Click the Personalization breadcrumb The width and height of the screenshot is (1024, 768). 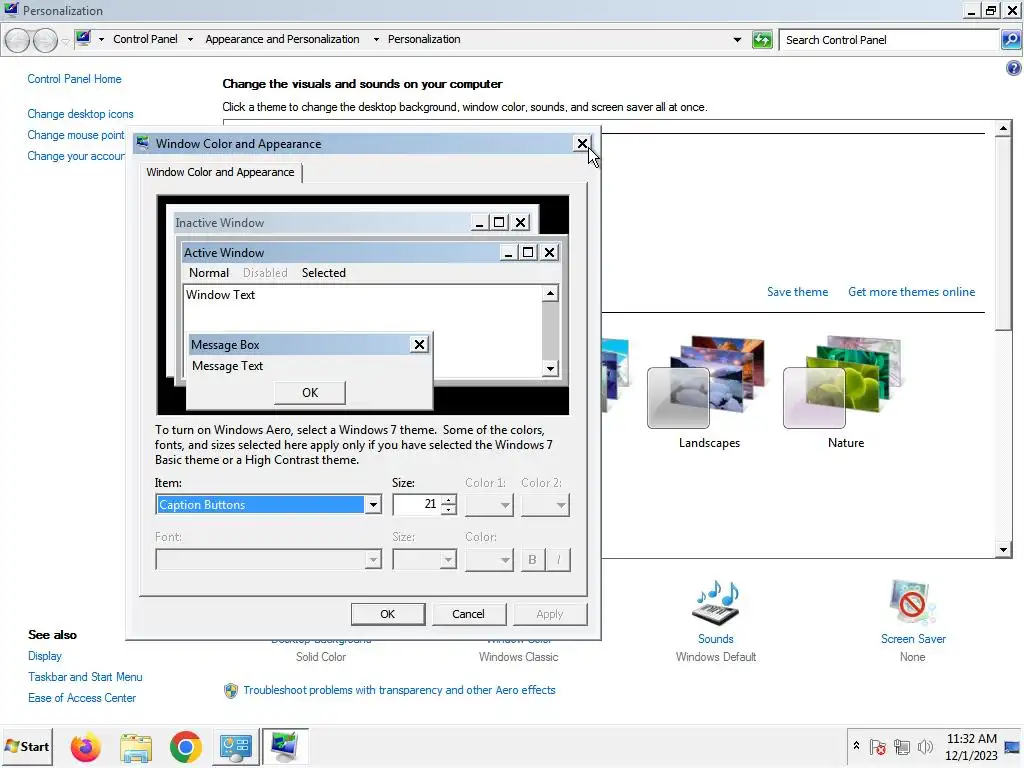pos(424,39)
